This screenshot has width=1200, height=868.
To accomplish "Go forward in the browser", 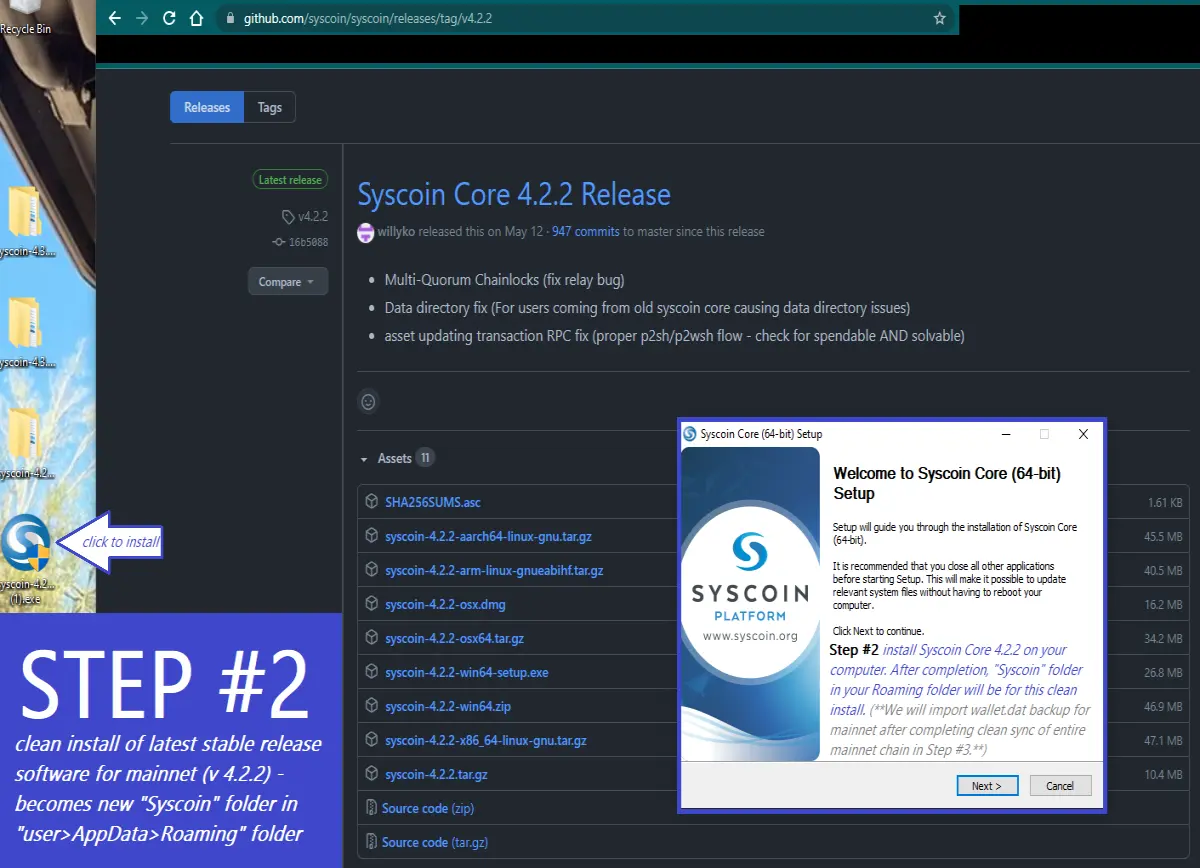I will tap(141, 18).
